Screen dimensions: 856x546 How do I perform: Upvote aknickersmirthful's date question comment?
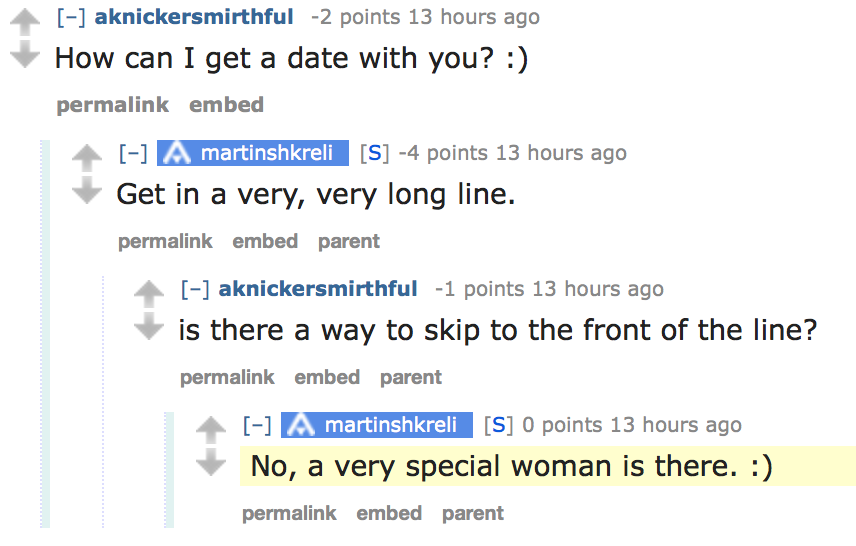click(x=24, y=21)
